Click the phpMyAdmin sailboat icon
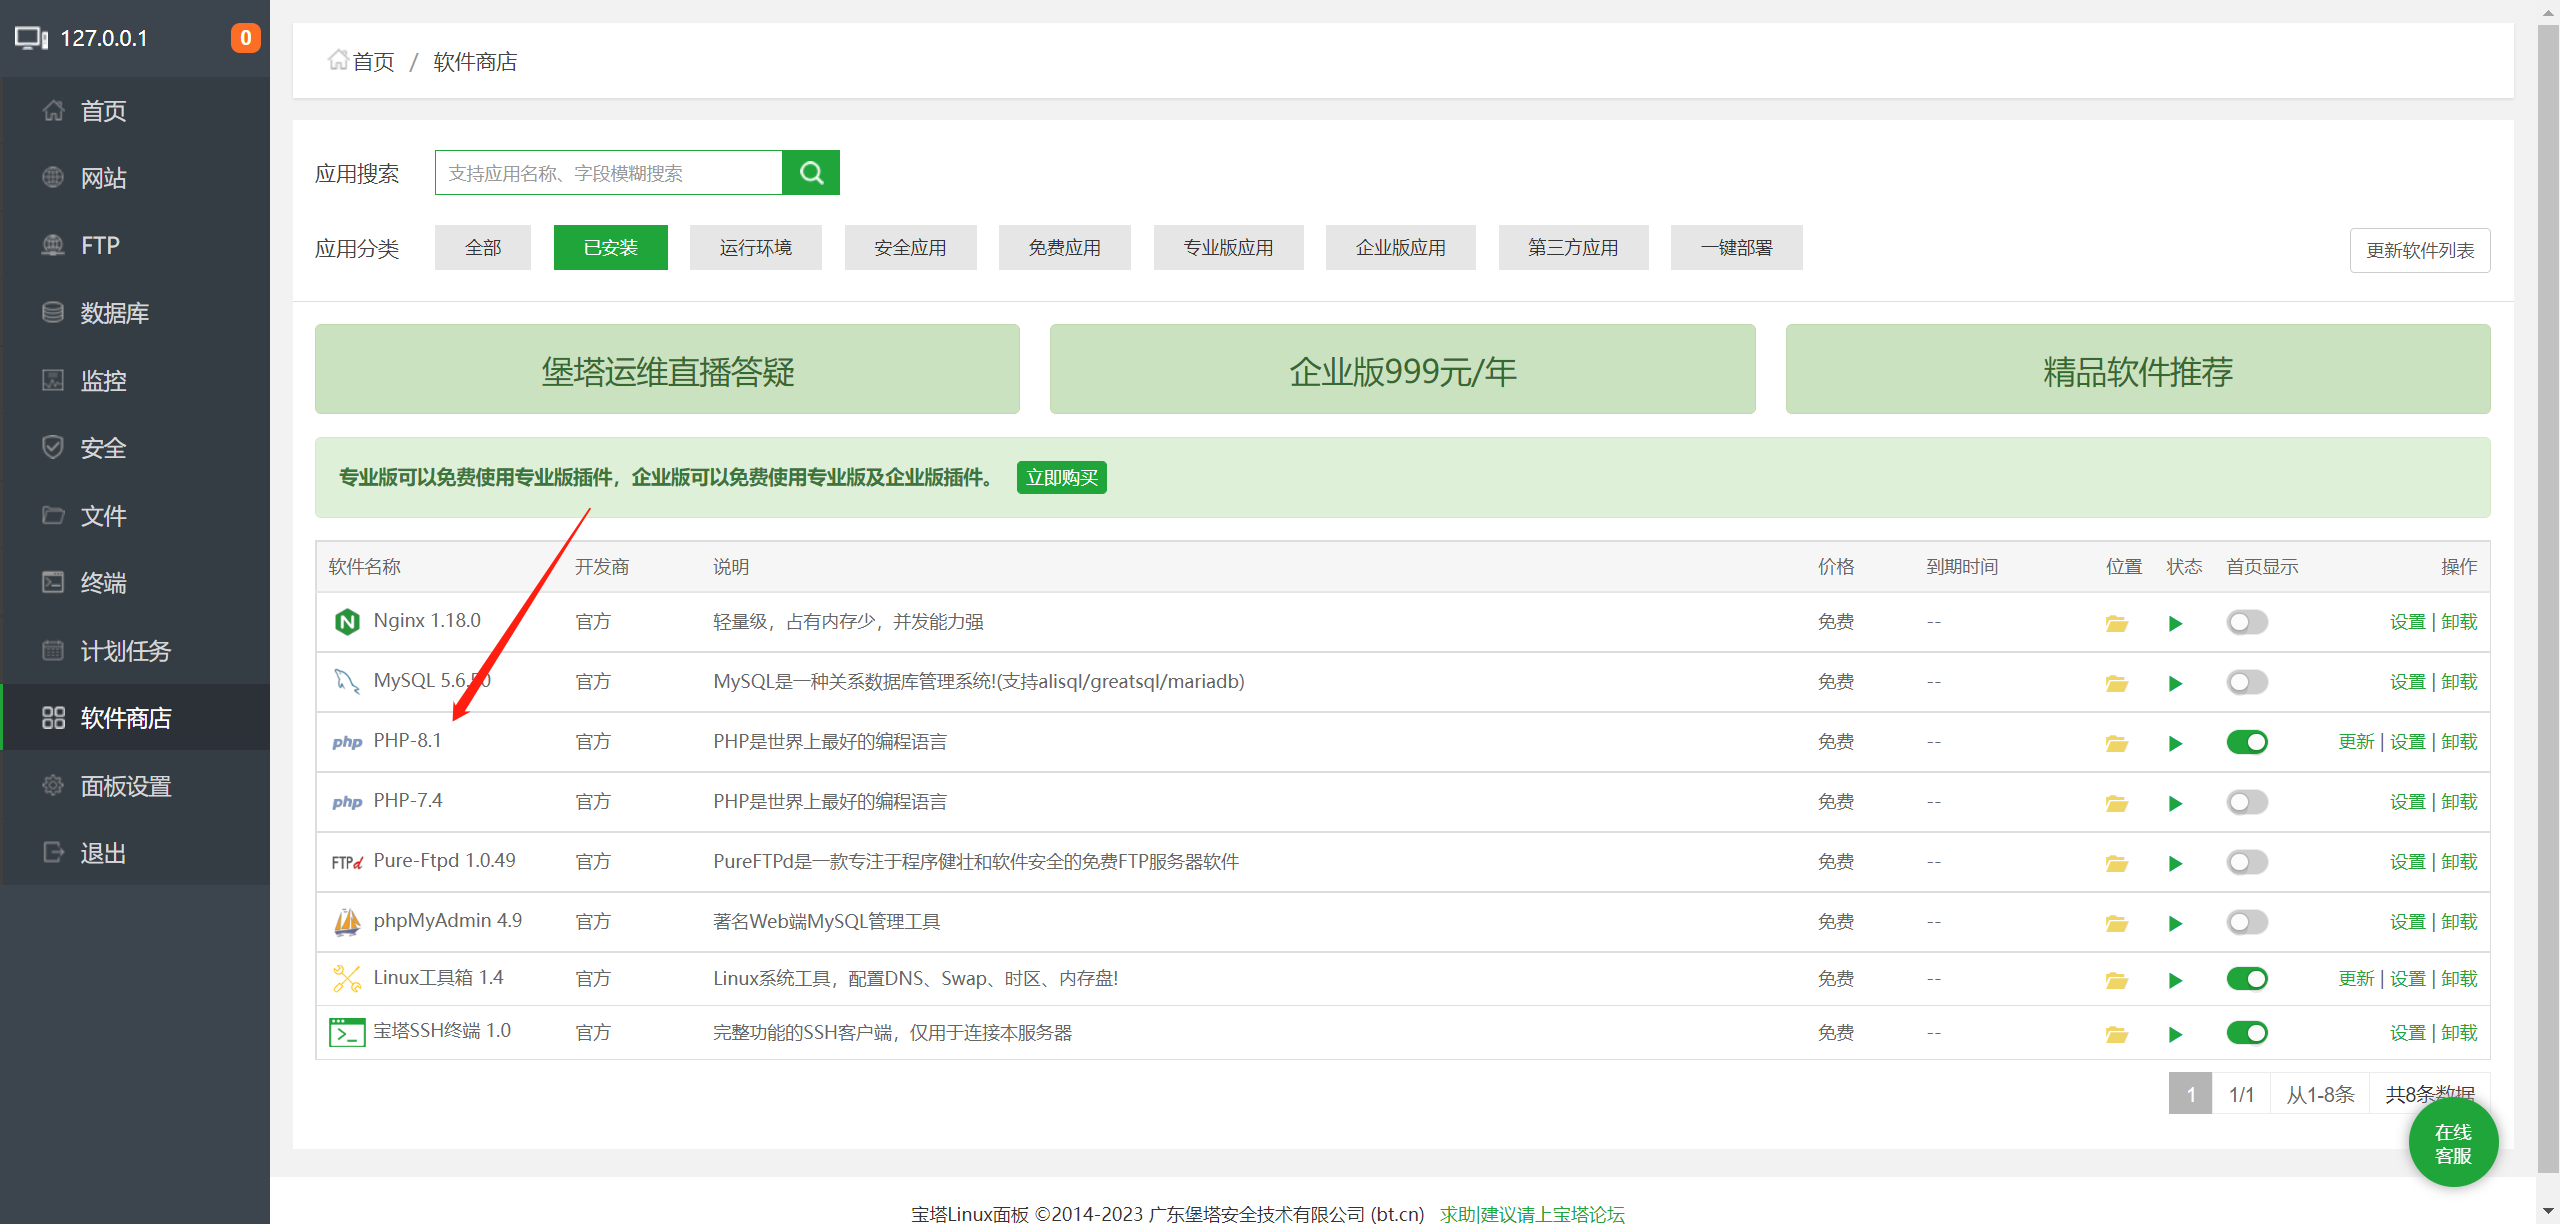 point(347,921)
